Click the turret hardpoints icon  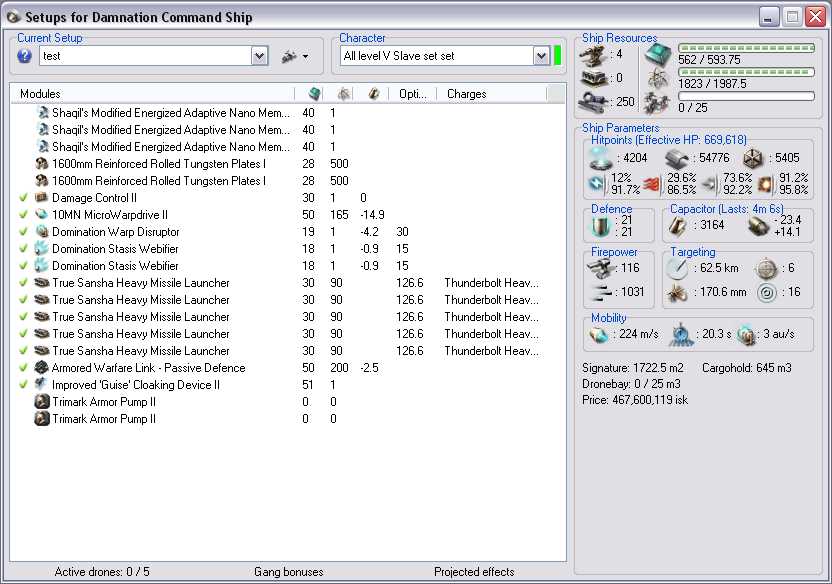(x=593, y=55)
